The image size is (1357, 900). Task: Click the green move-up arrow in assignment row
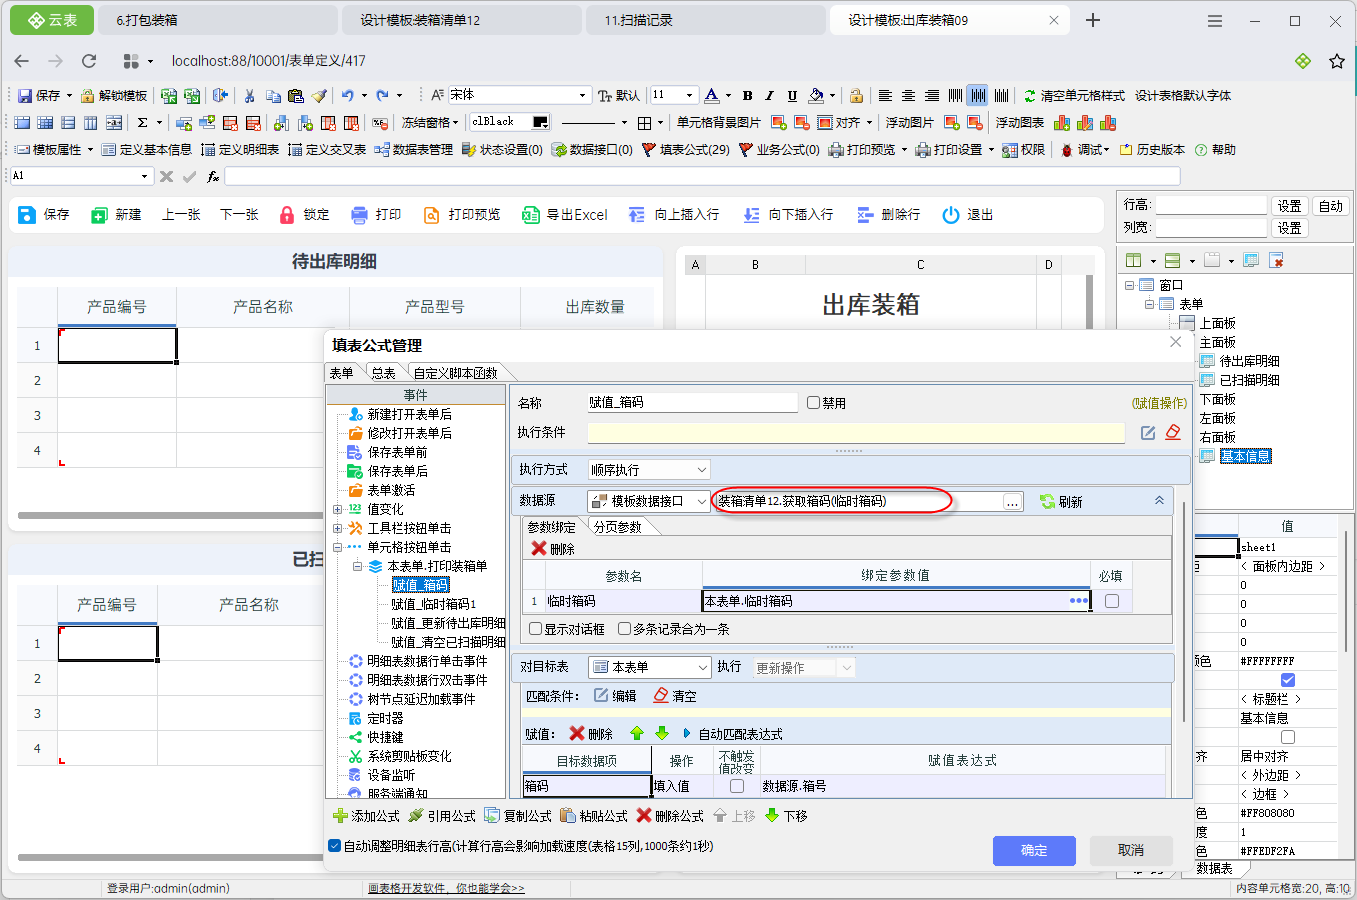pyautogui.click(x=637, y=734)
